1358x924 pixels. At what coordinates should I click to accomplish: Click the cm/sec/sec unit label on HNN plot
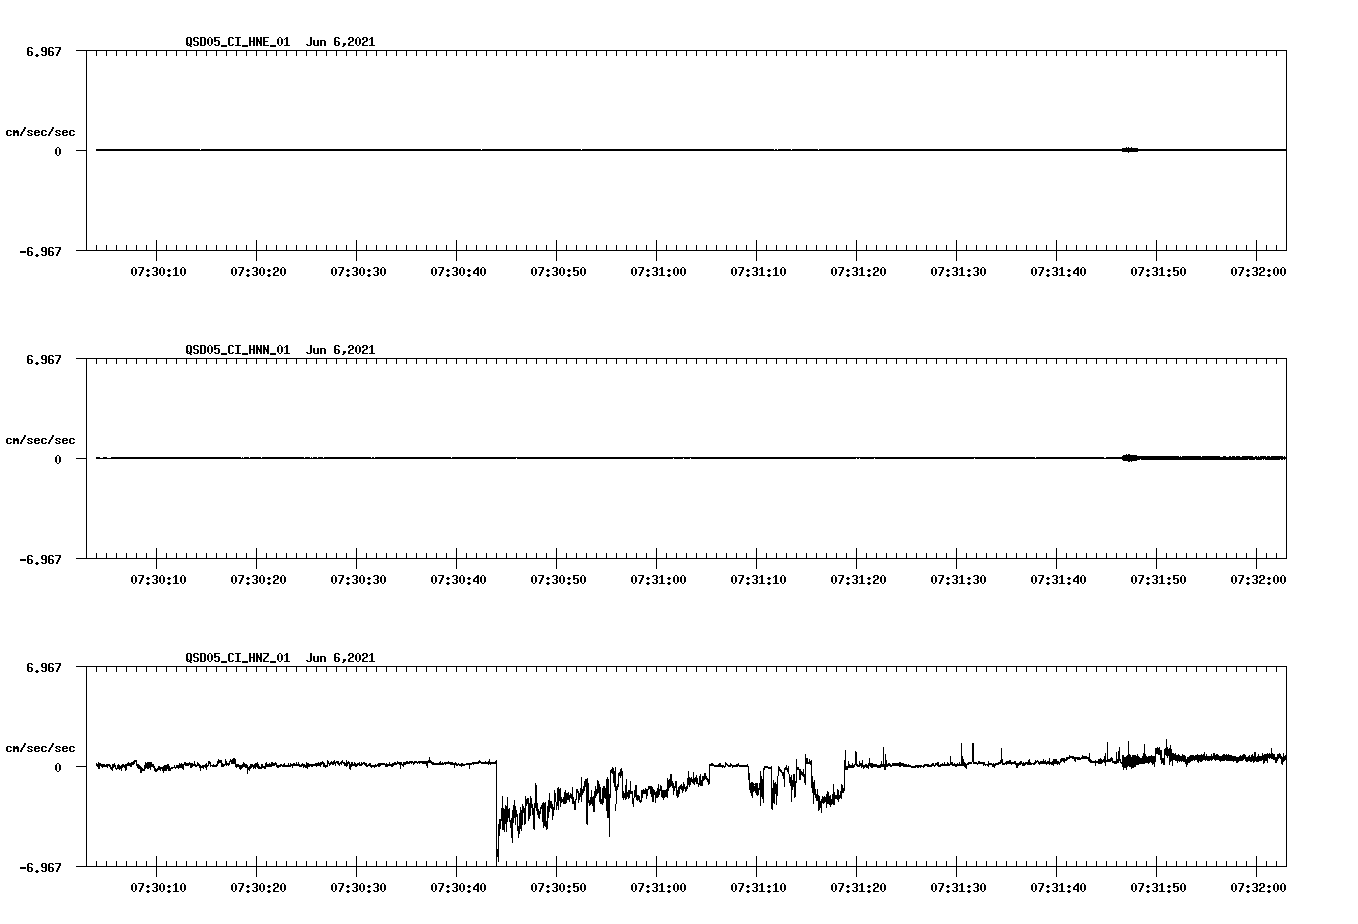point(40,440)
